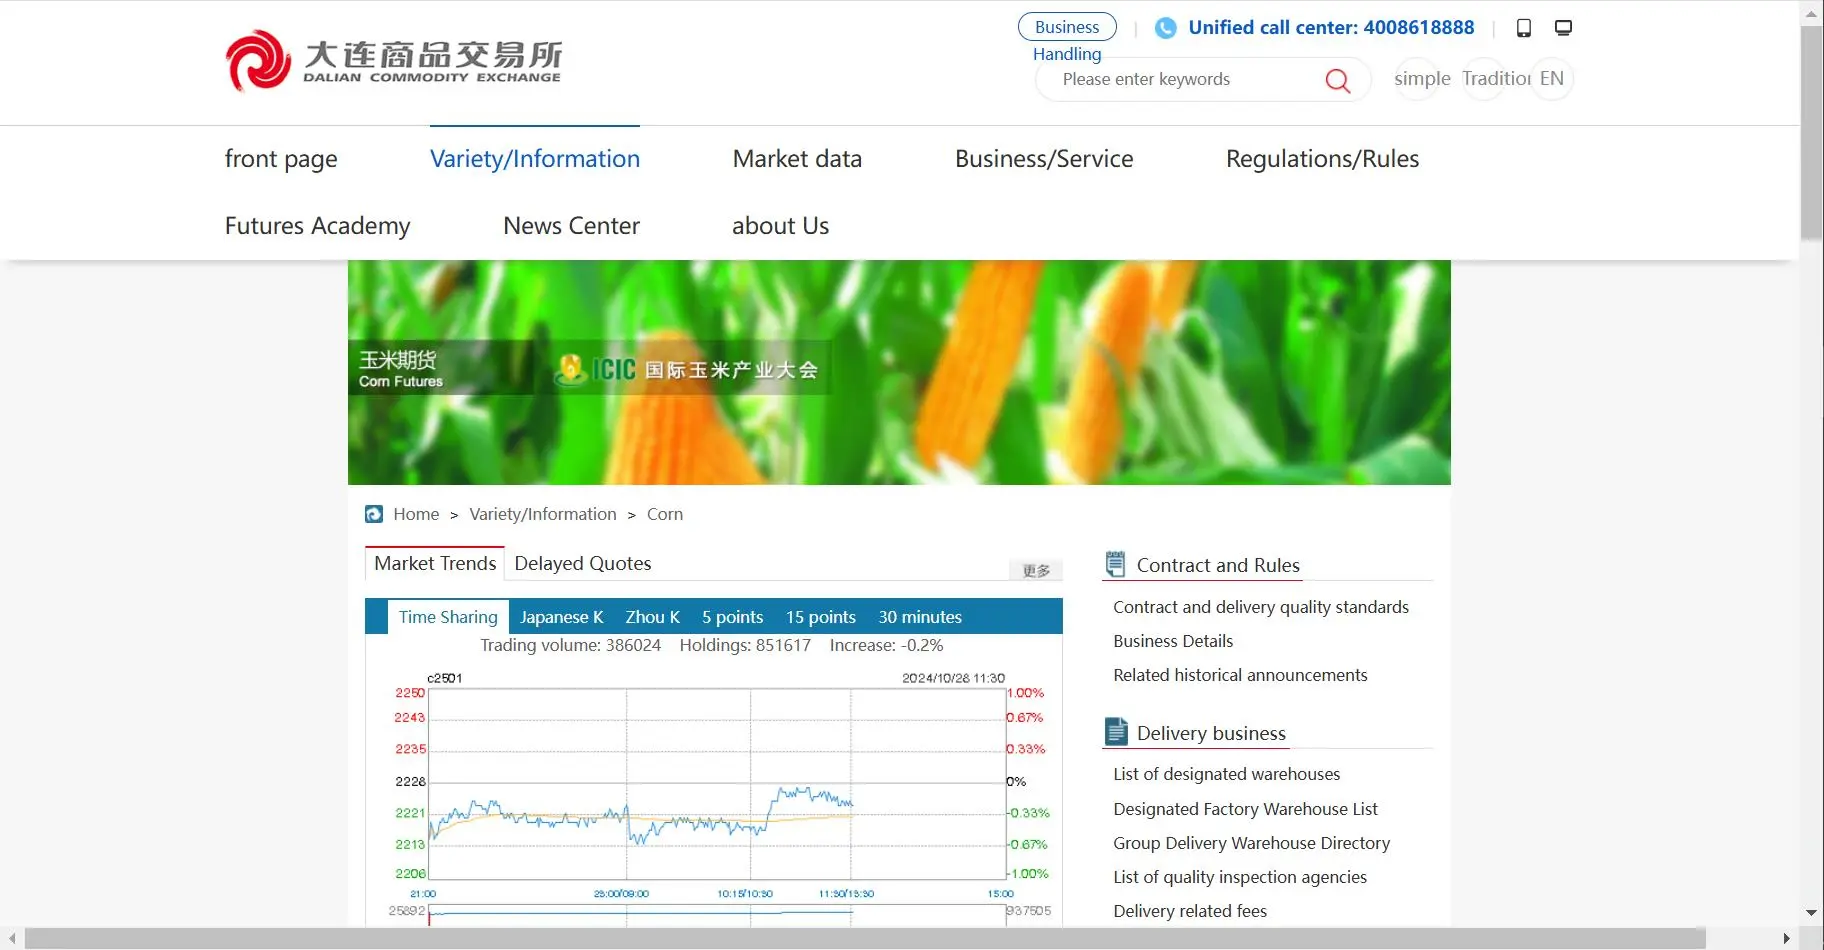
Task: Select the Japanese K chart tab
Action: click(x=561, y=617)
